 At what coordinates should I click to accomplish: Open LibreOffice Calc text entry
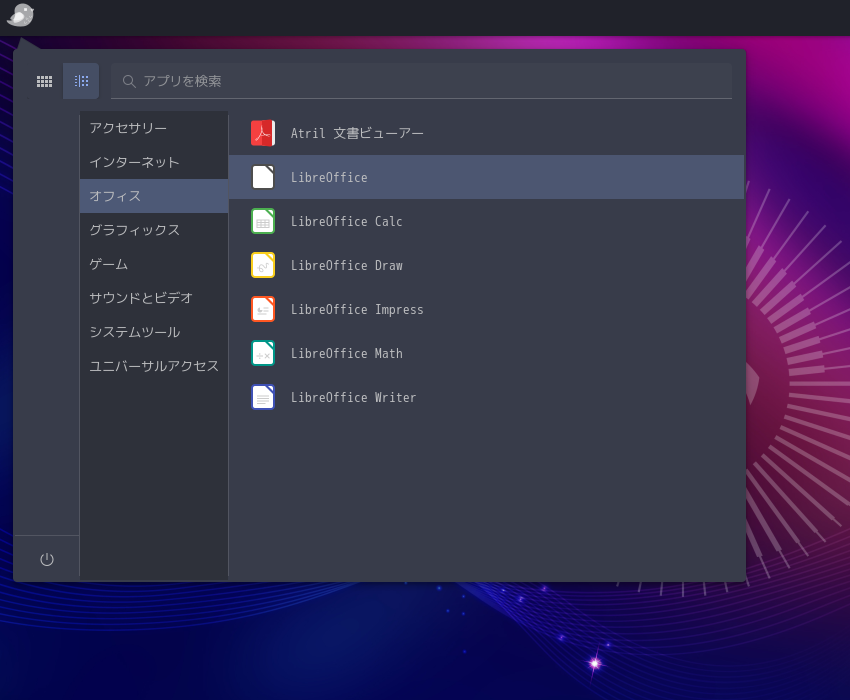pos(346,221)
